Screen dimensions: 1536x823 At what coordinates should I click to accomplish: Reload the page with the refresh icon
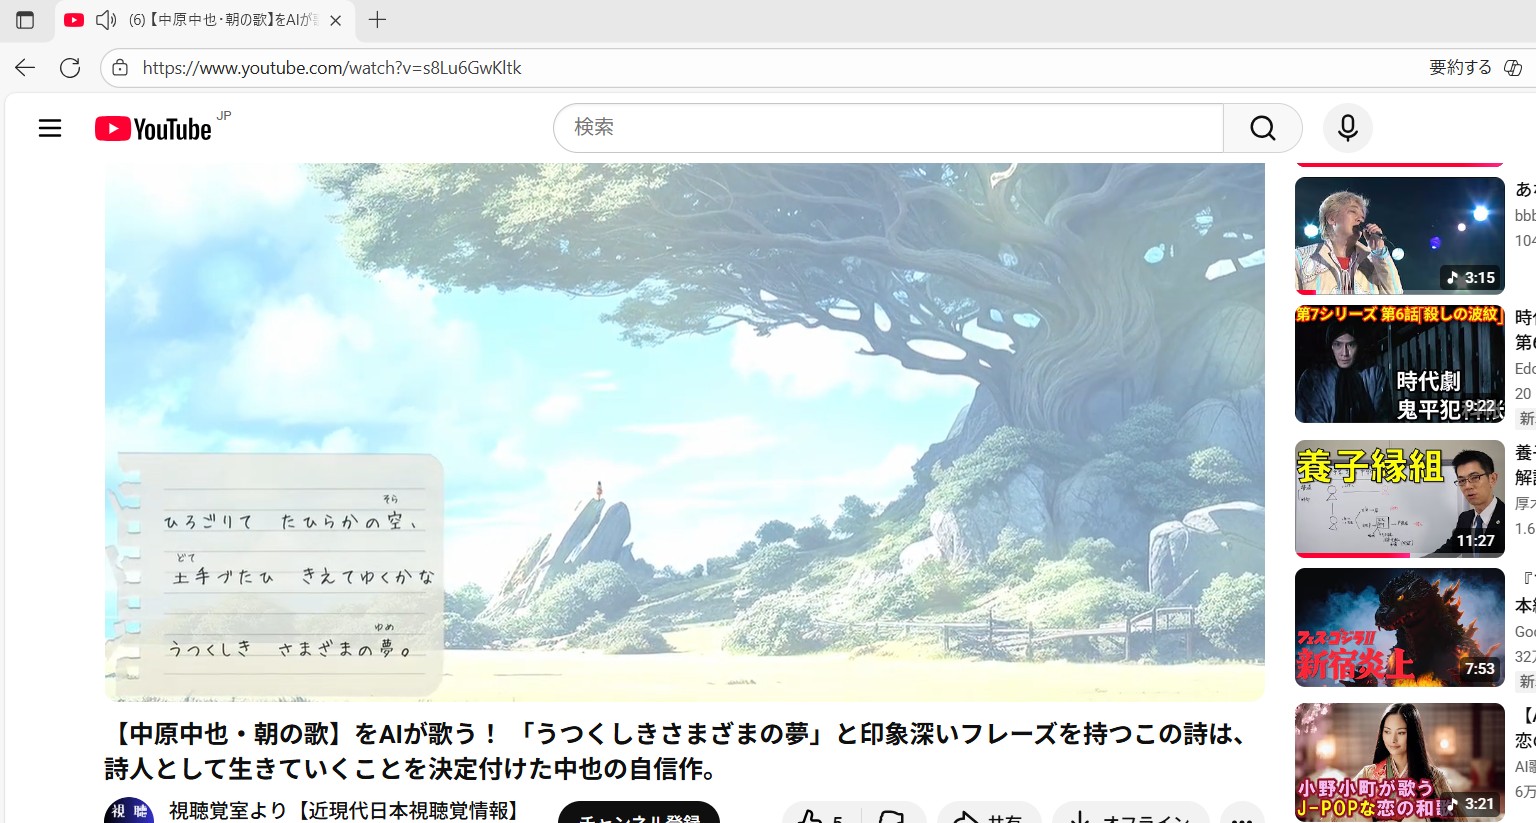[70, 68]
